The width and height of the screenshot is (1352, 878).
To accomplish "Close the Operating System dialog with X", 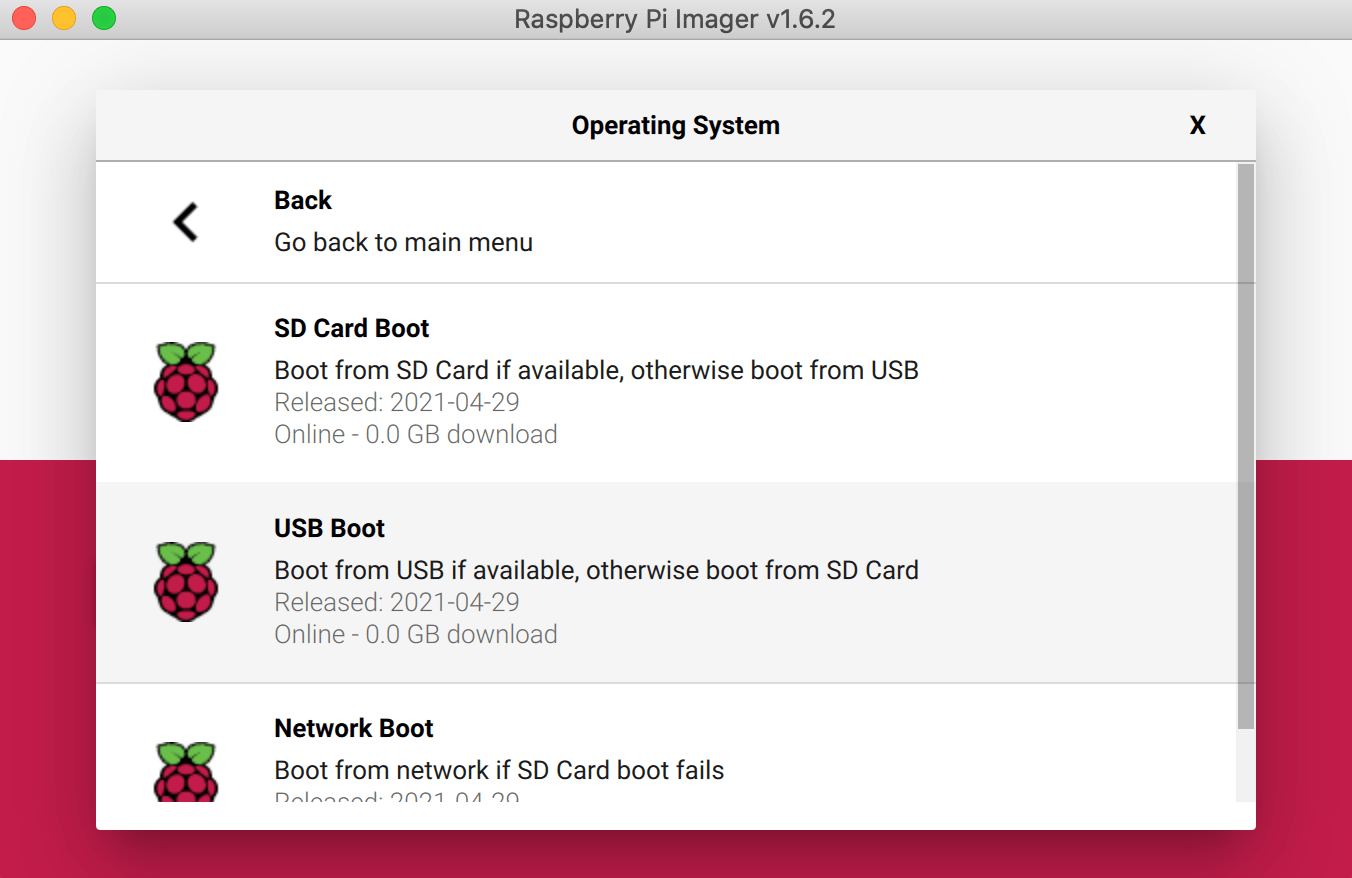I will 1197,126.
